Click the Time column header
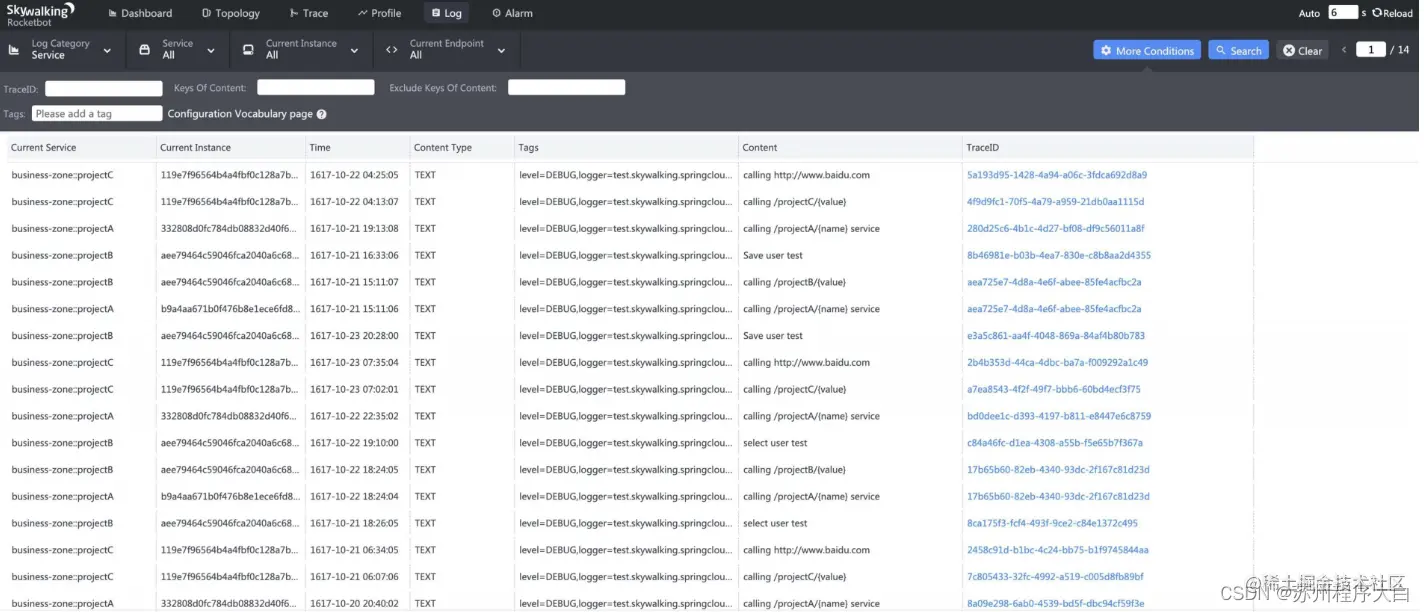 click(320, 148)
